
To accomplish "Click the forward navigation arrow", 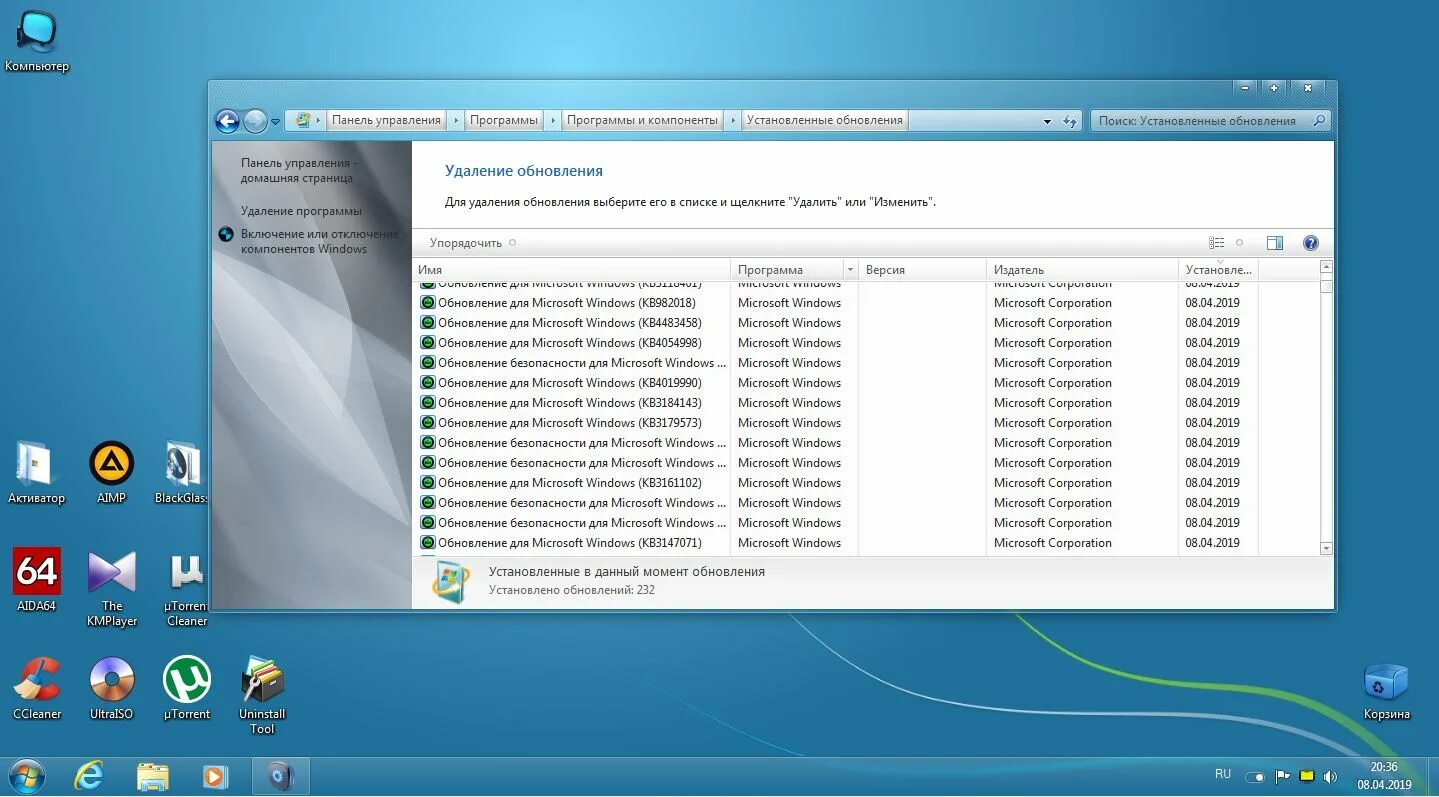I will click(x=255, y=121).
